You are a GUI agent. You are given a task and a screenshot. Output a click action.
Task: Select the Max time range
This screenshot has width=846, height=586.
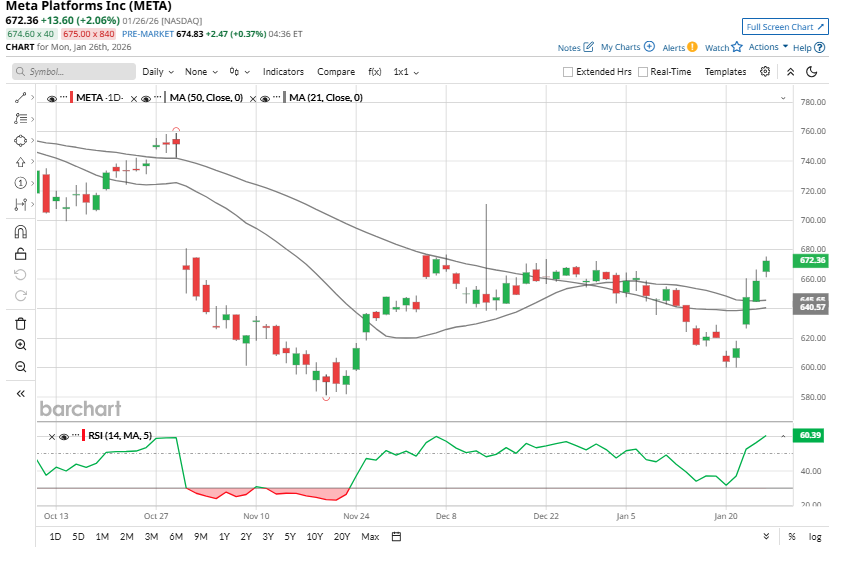[x=370, y=536]
